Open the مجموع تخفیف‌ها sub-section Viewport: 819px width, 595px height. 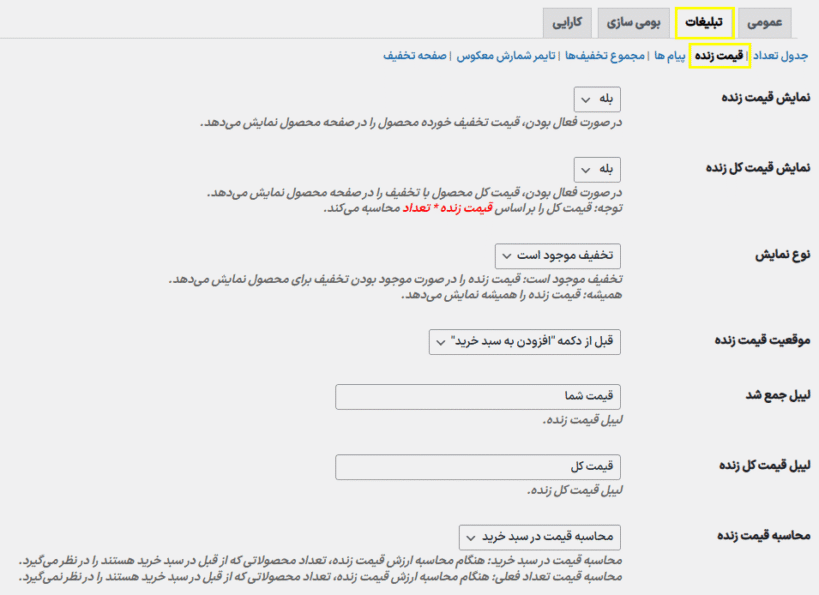(x=605, y=55)
